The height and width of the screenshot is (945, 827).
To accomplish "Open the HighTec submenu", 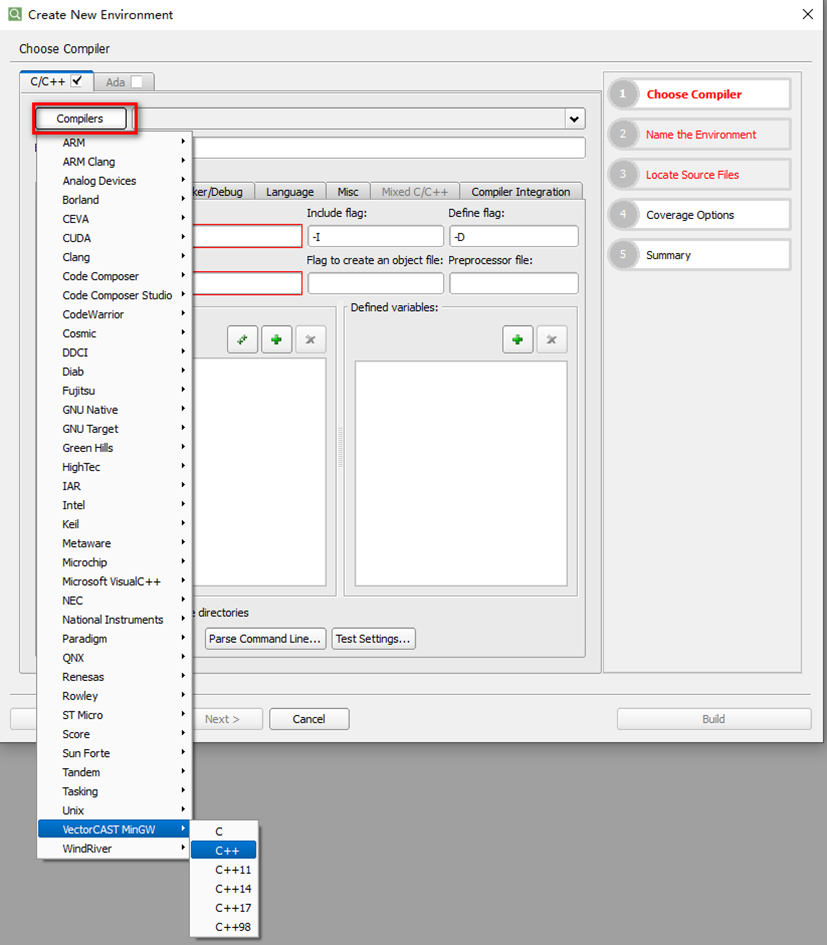I will [x=115, y=467].
